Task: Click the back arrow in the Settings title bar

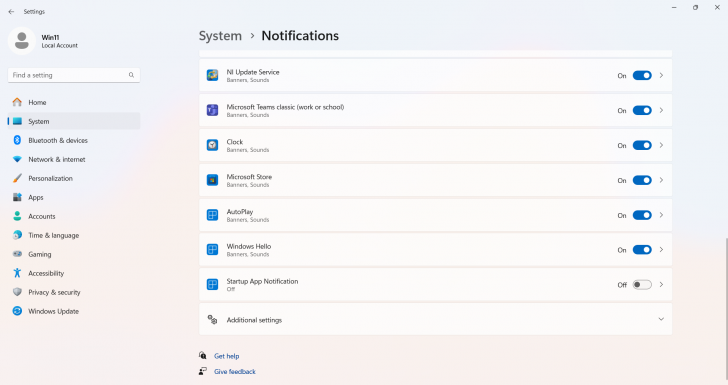Action: pyautogui.click(x=11, y=12)
